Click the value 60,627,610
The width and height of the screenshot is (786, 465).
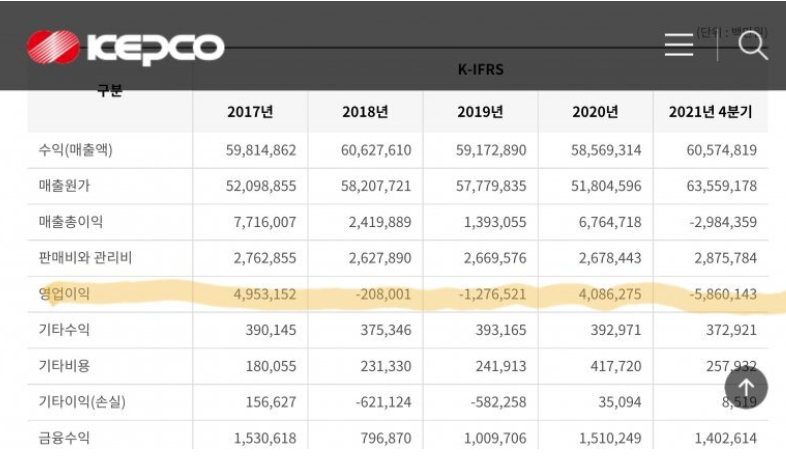click(376, 150)
